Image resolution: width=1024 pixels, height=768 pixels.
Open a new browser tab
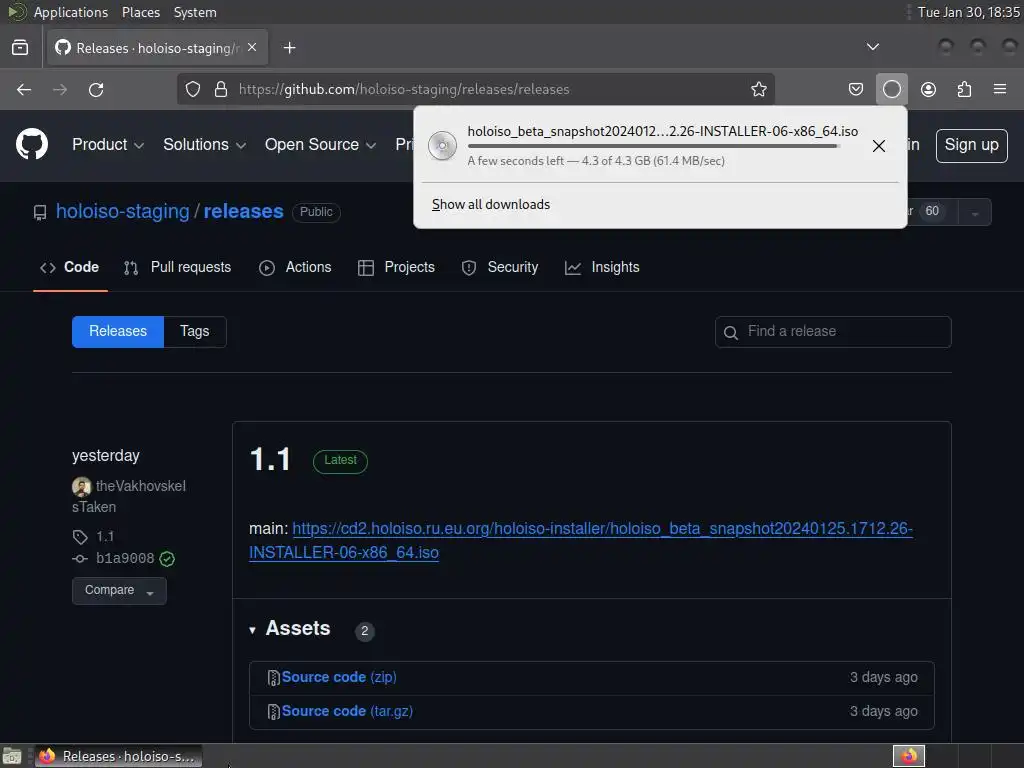pyautogui.click(x=289, y=48)
